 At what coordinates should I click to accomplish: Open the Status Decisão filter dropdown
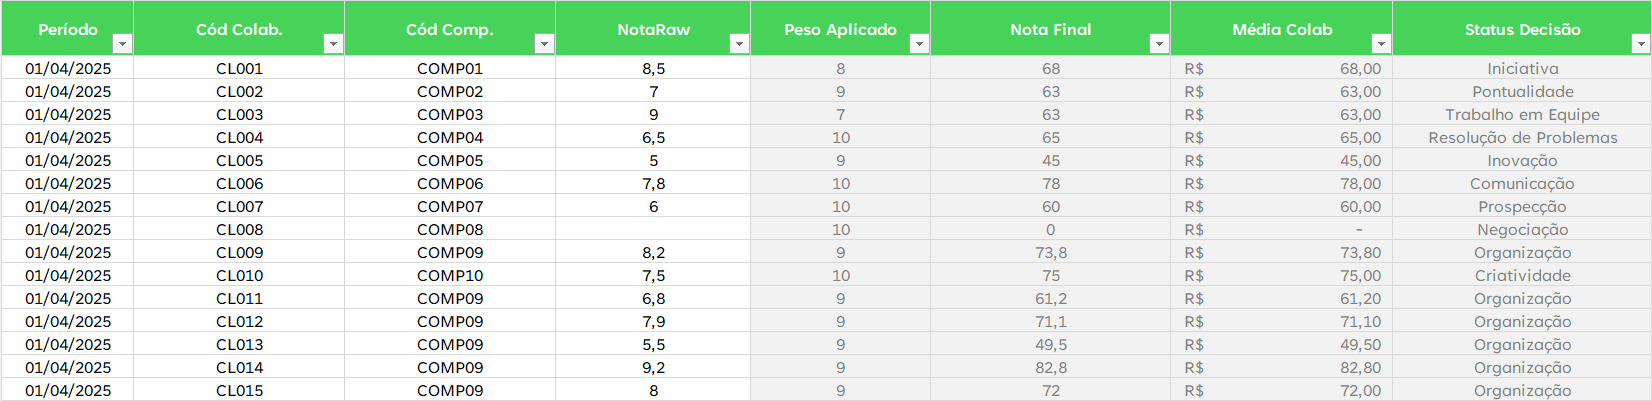pyautogui.click(x=1640, y=44)
